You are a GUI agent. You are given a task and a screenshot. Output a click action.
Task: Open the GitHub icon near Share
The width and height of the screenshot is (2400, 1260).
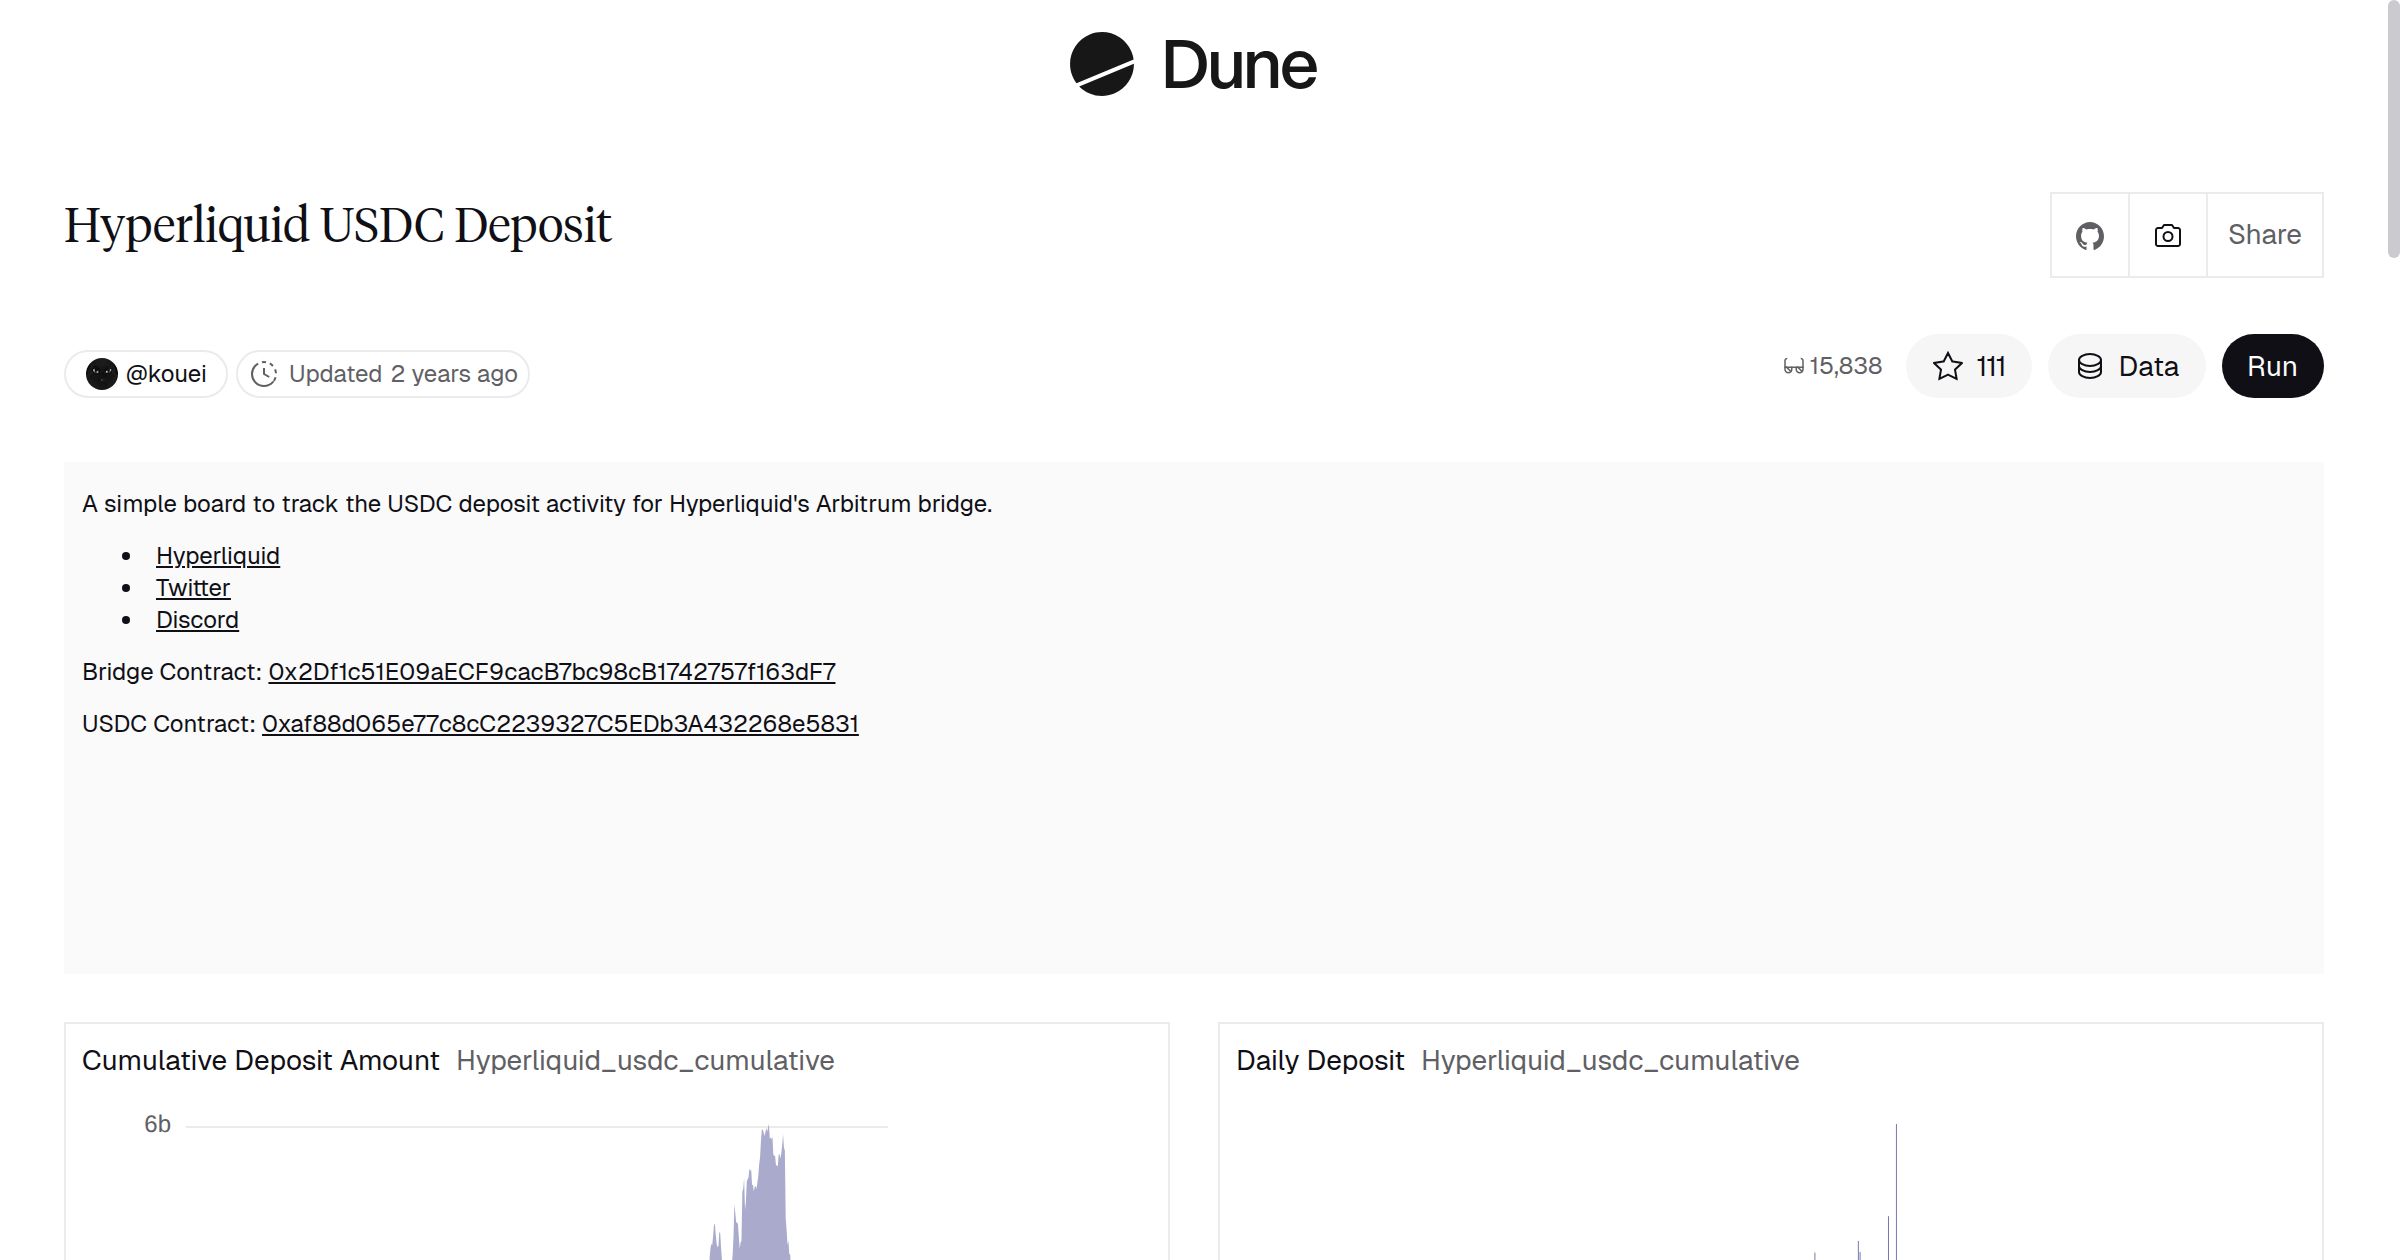[x=2089, y=234]
